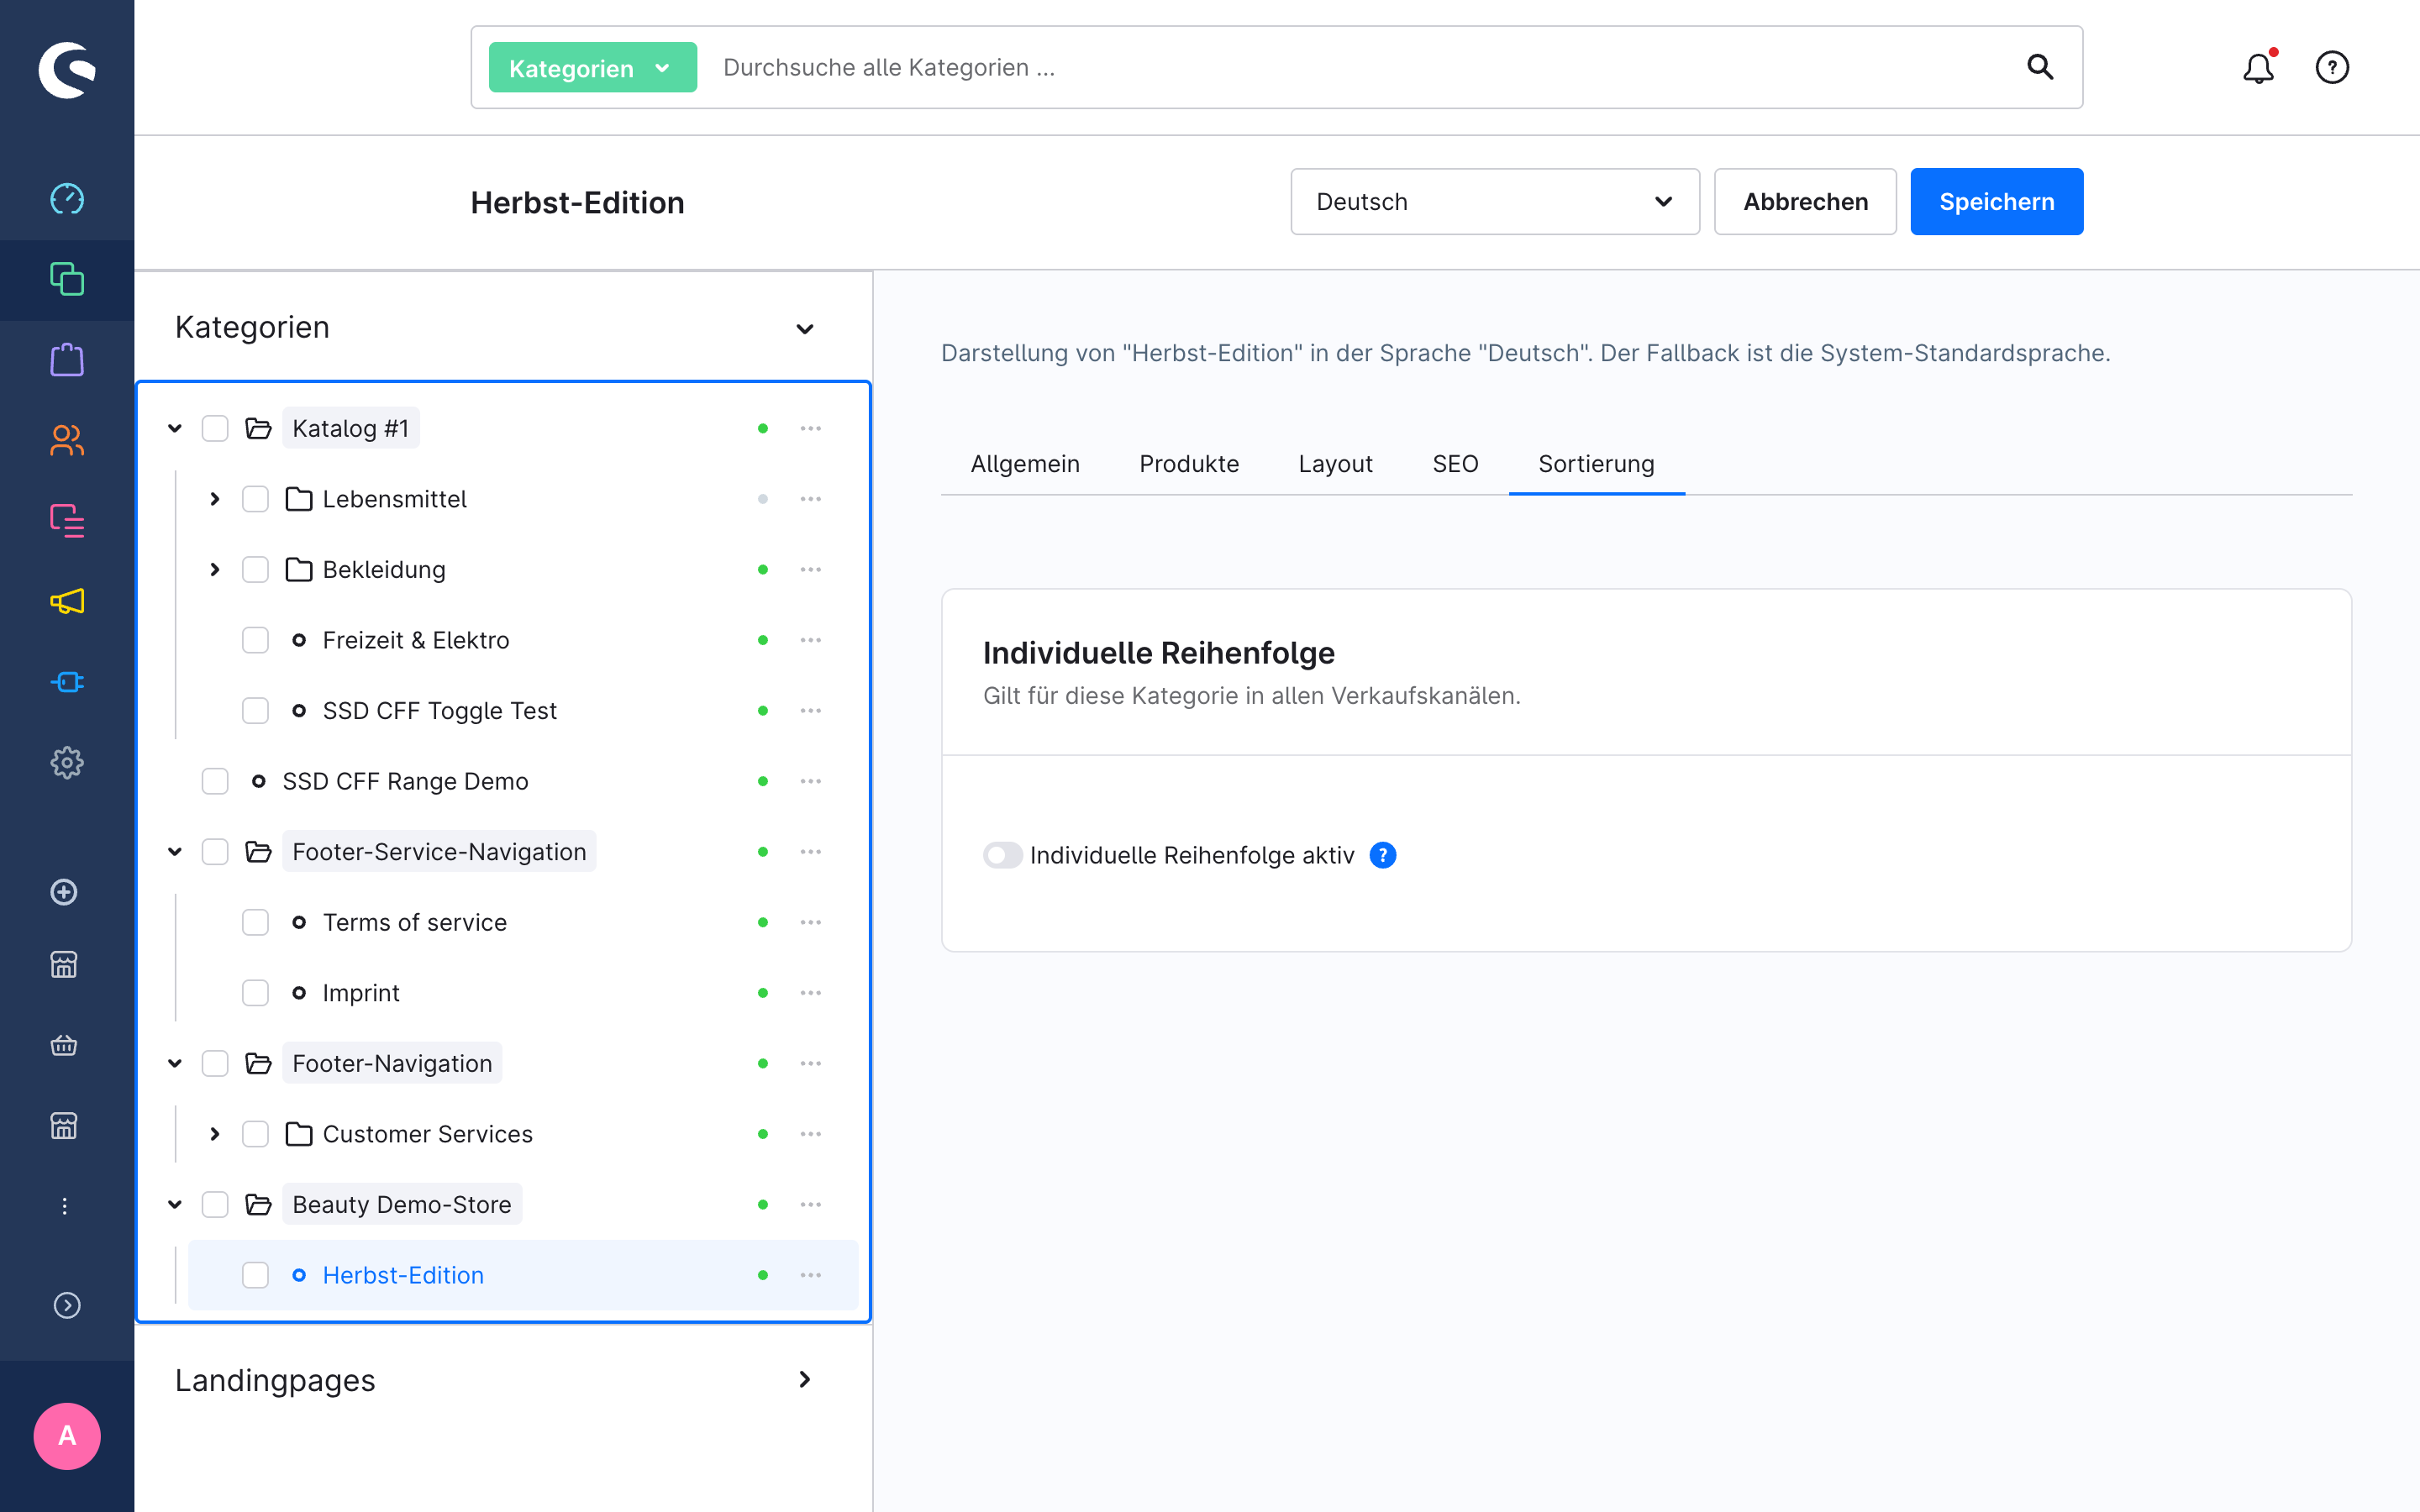Open the help question mark icon in header
This screenshot has height=1512, width=2420.
(x=2332, y=67)
